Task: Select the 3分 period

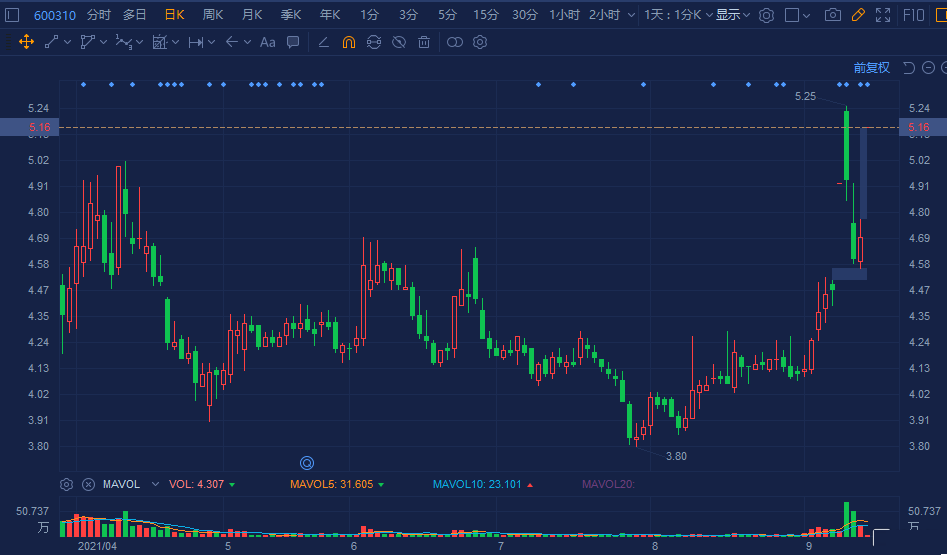Action: [x=408, y=15]
